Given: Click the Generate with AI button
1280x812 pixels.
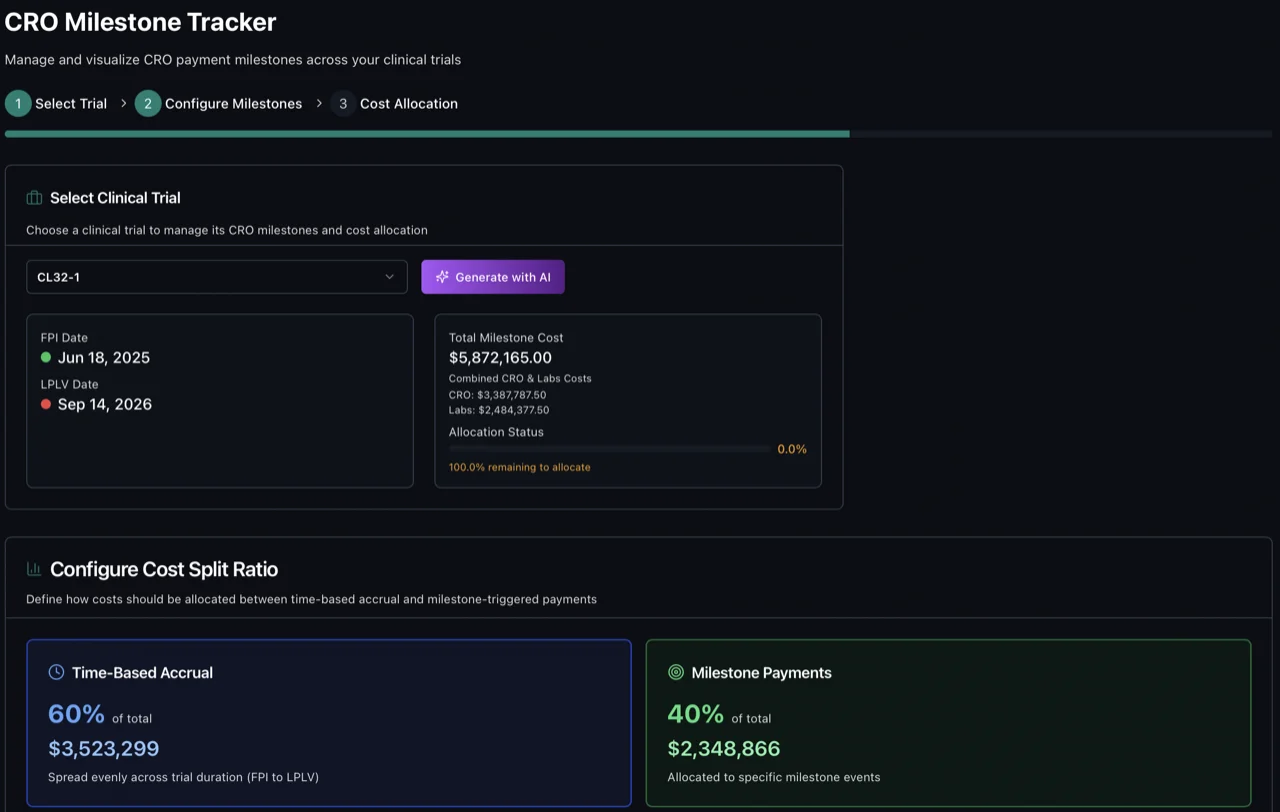Looking at the screenshot, I should (x=493, y=277).
